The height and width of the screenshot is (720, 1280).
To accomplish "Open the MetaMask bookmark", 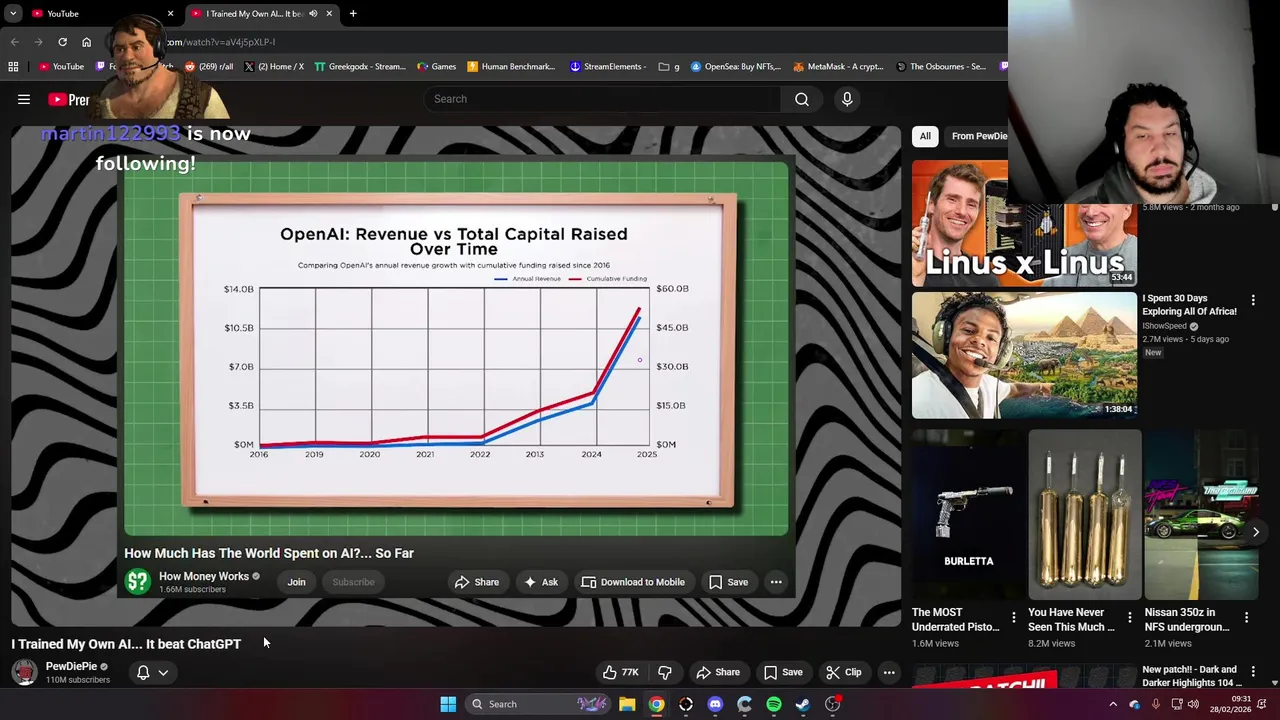I will 838,67.
